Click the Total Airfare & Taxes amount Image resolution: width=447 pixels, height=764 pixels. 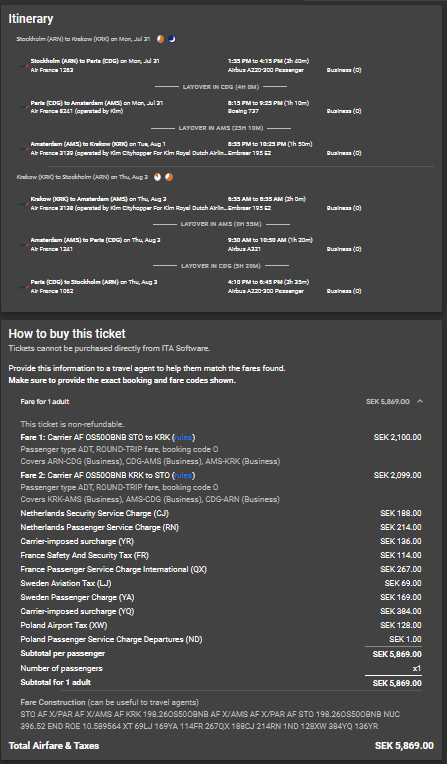404,746
